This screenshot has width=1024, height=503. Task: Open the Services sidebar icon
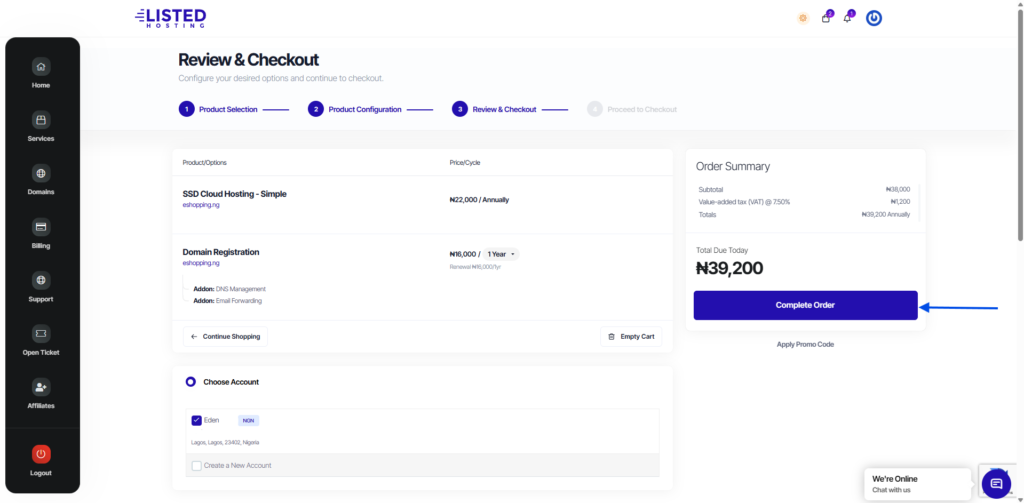(x=41, y=120)
